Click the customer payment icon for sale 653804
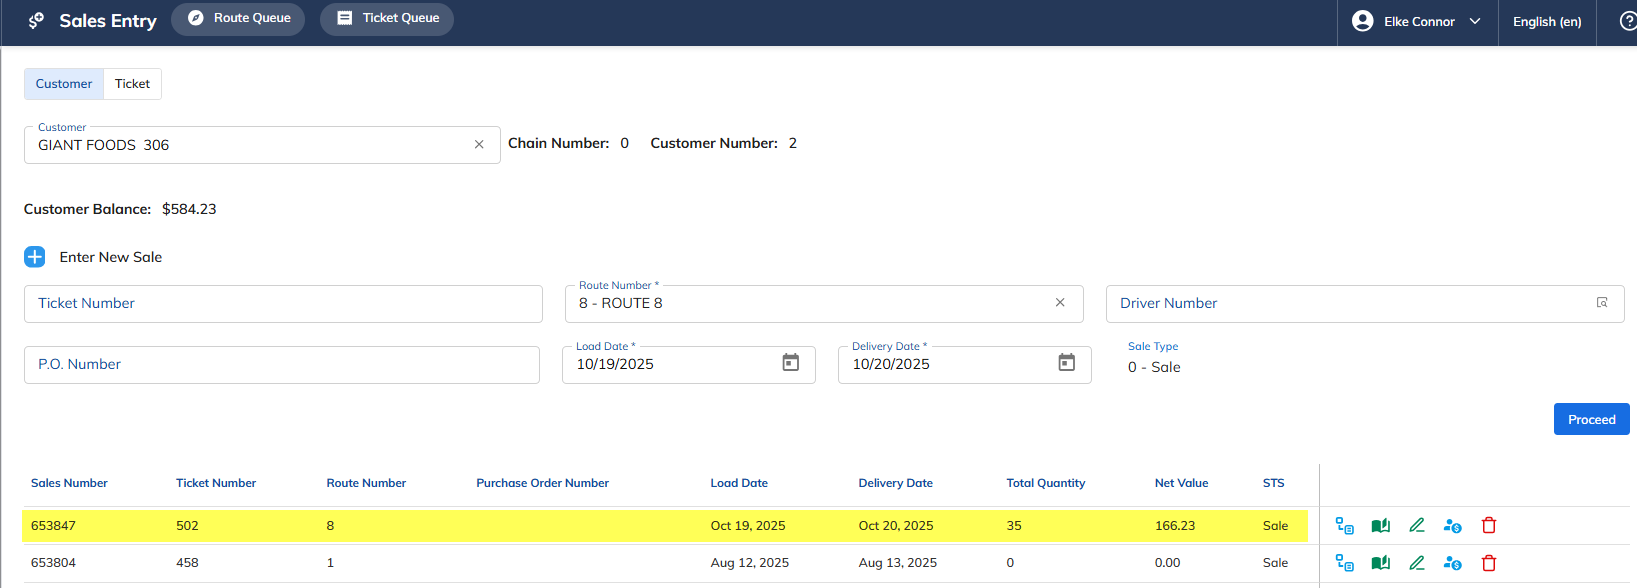 (1453, 563)
